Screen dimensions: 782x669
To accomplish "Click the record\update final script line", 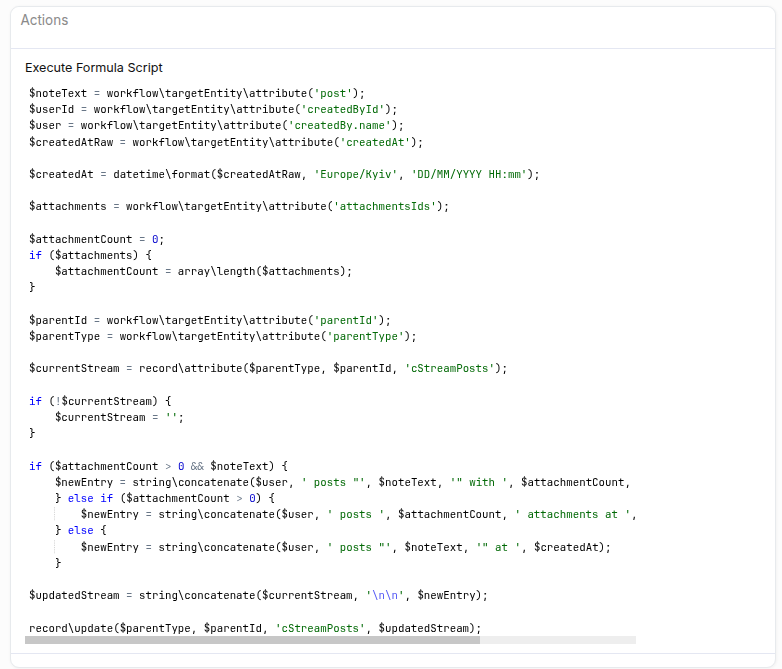I will tap(255, 628).
